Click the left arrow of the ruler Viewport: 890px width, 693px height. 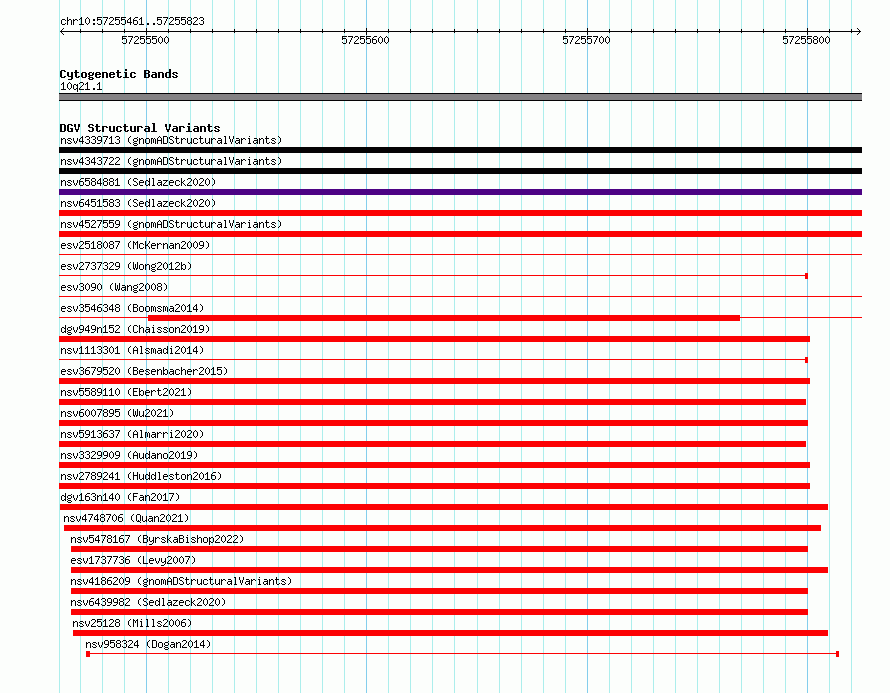[62, 32]
